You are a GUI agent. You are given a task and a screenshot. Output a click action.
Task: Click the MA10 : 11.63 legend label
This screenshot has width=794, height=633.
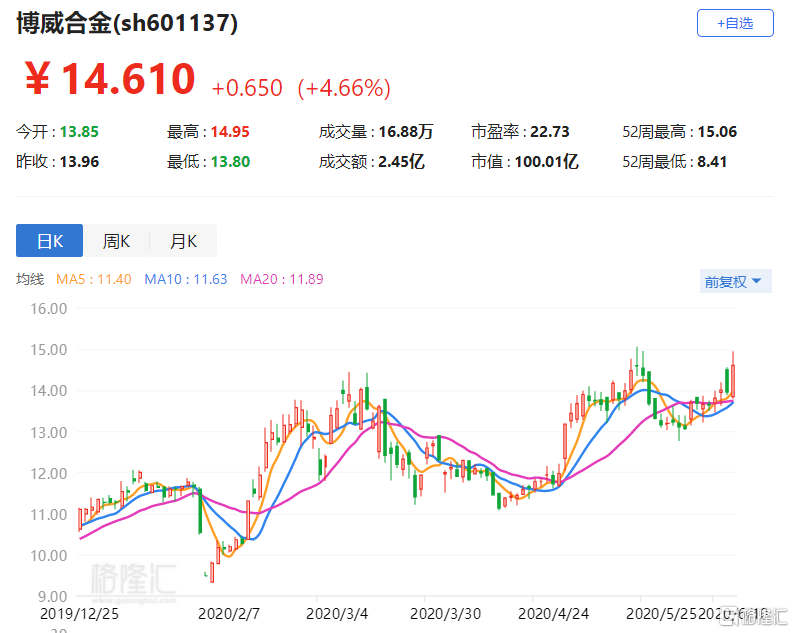tap(186, 279)
